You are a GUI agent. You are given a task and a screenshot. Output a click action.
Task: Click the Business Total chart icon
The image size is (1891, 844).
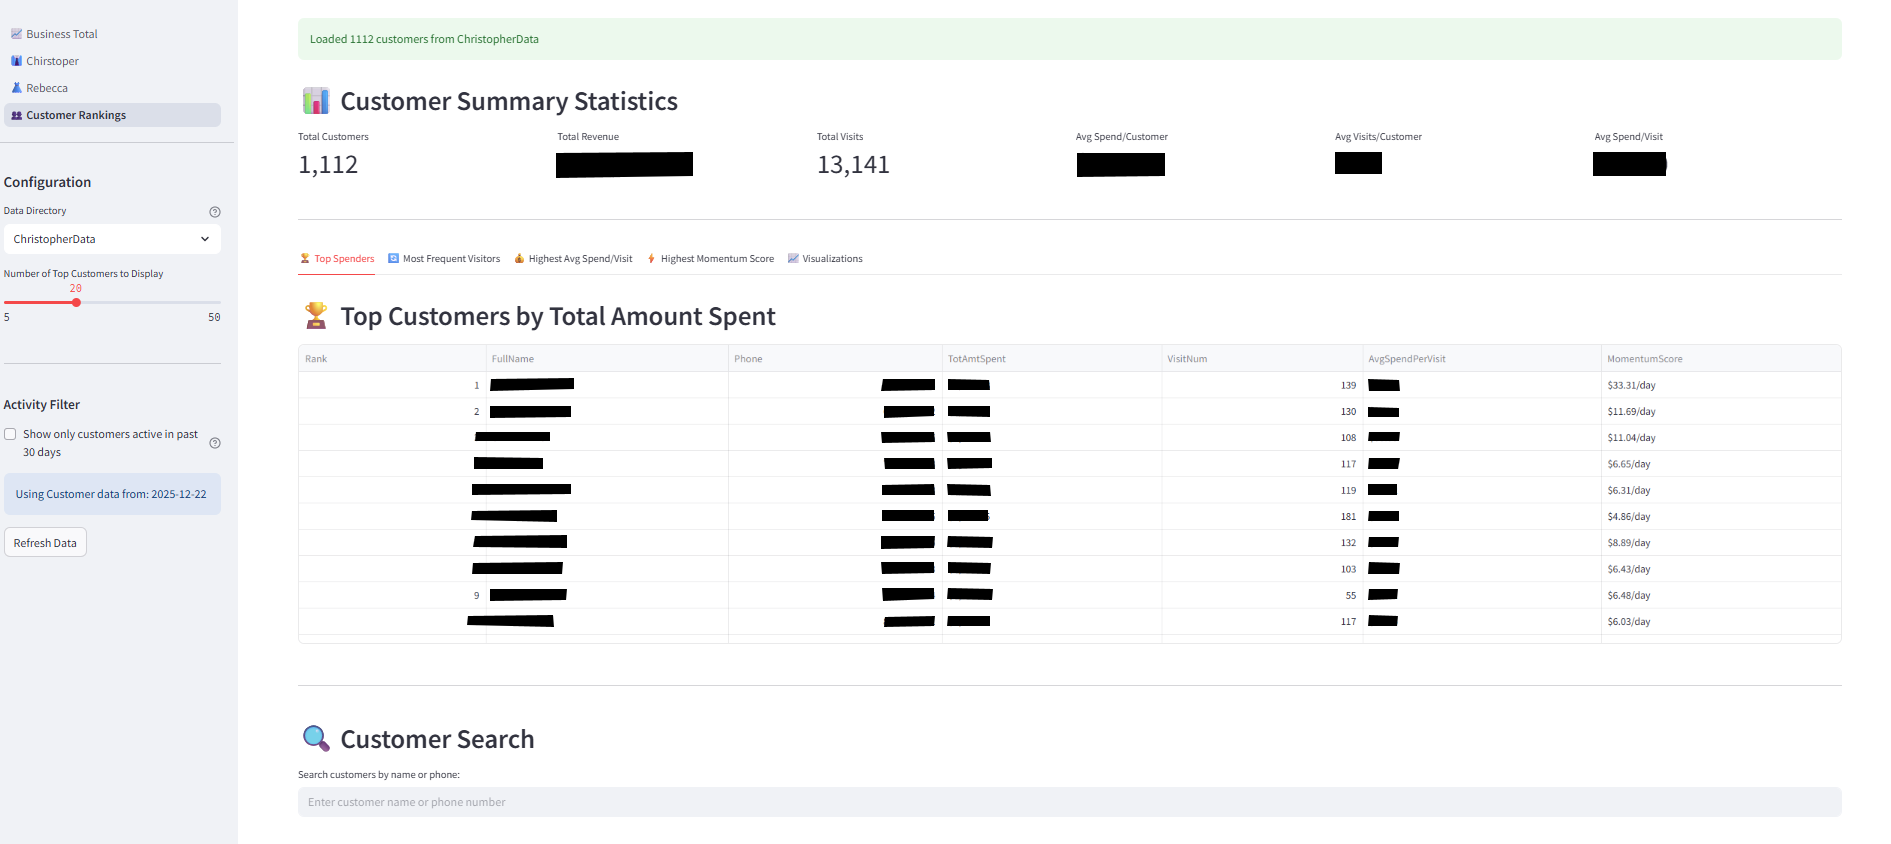pos(16,34)
